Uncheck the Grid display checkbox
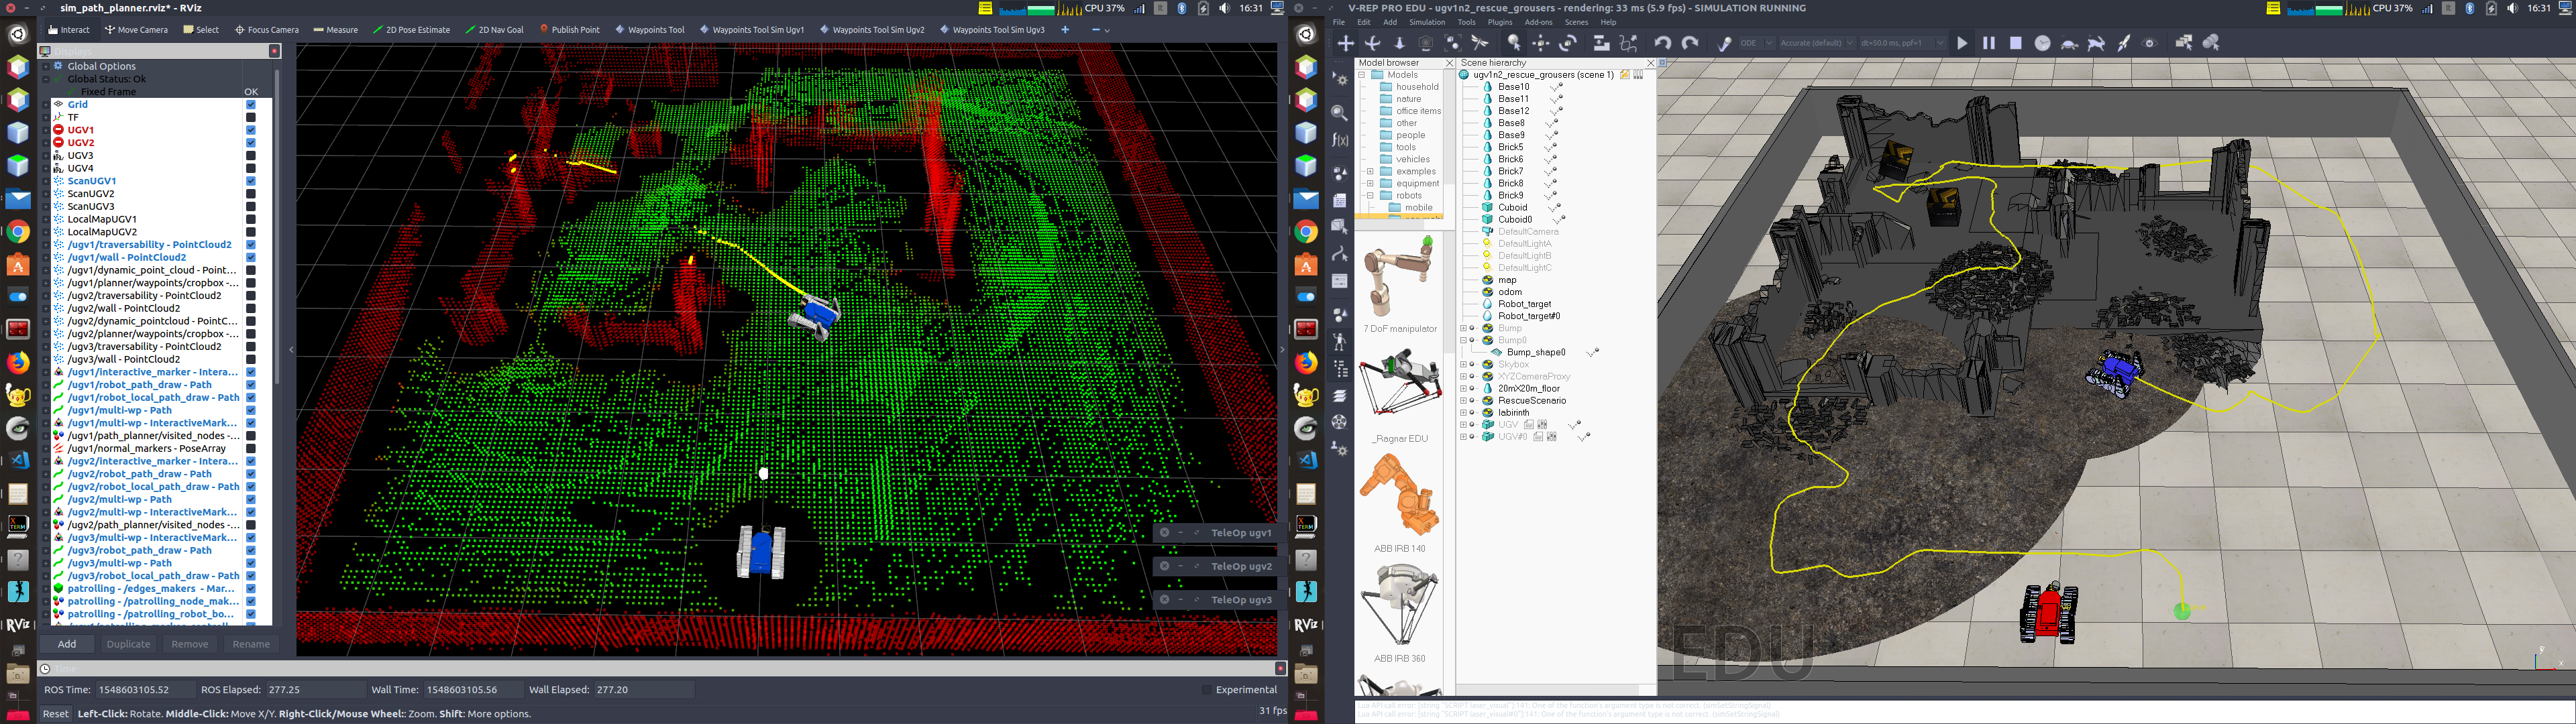The width and height of the screenshot is (2576, 724). tap(251, 104)
